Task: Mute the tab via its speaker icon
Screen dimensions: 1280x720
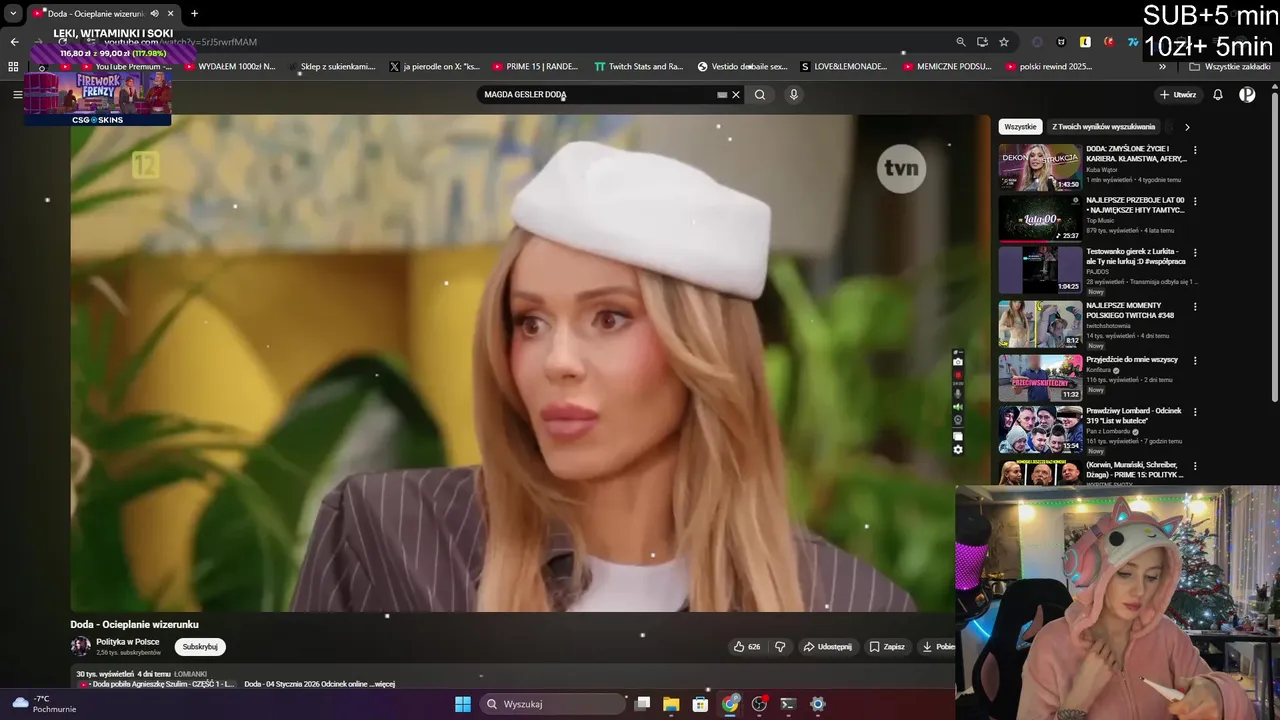Action: click(154, 14)
